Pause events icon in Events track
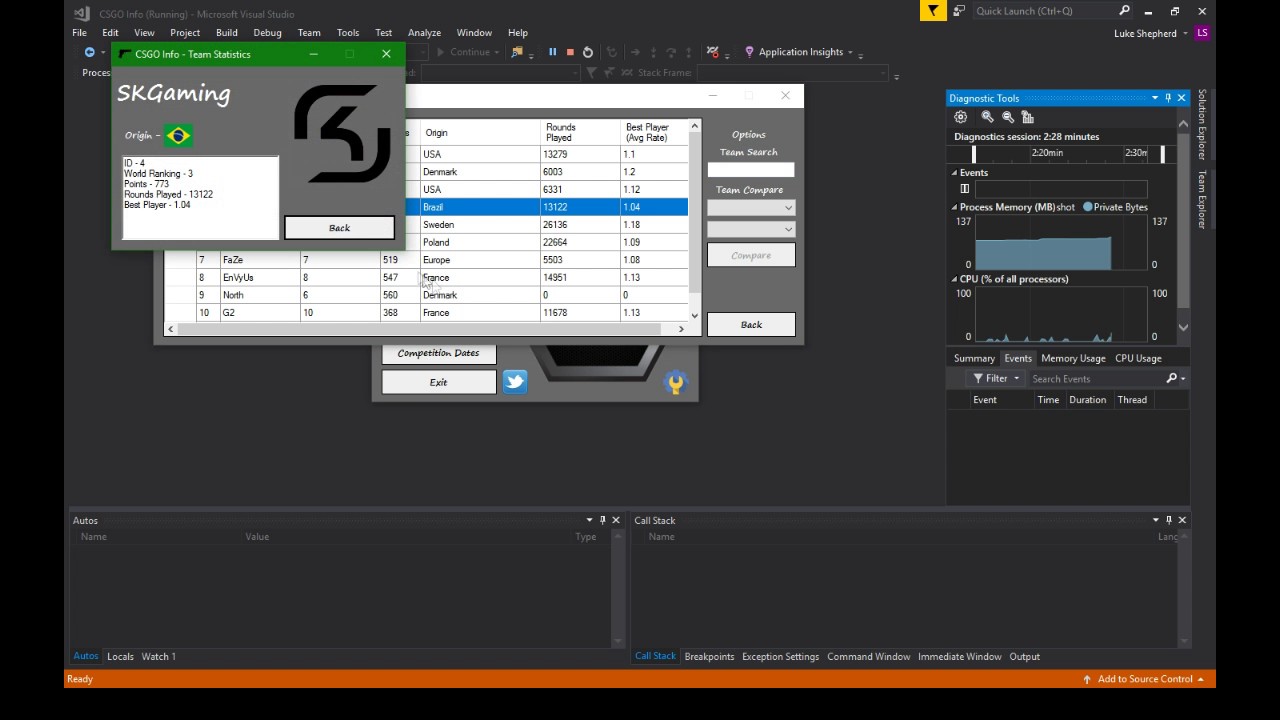Viewport: 1280px width, 720px height. [x=965, y=189]
